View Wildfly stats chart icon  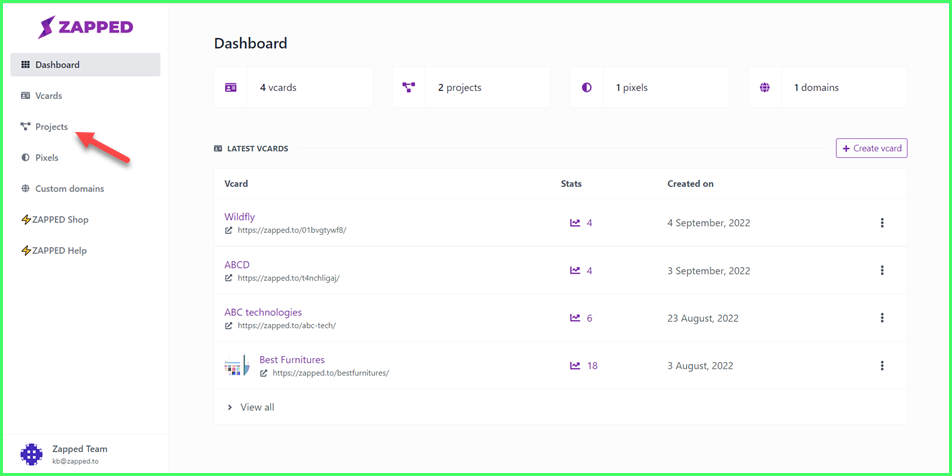click(575, 223)
